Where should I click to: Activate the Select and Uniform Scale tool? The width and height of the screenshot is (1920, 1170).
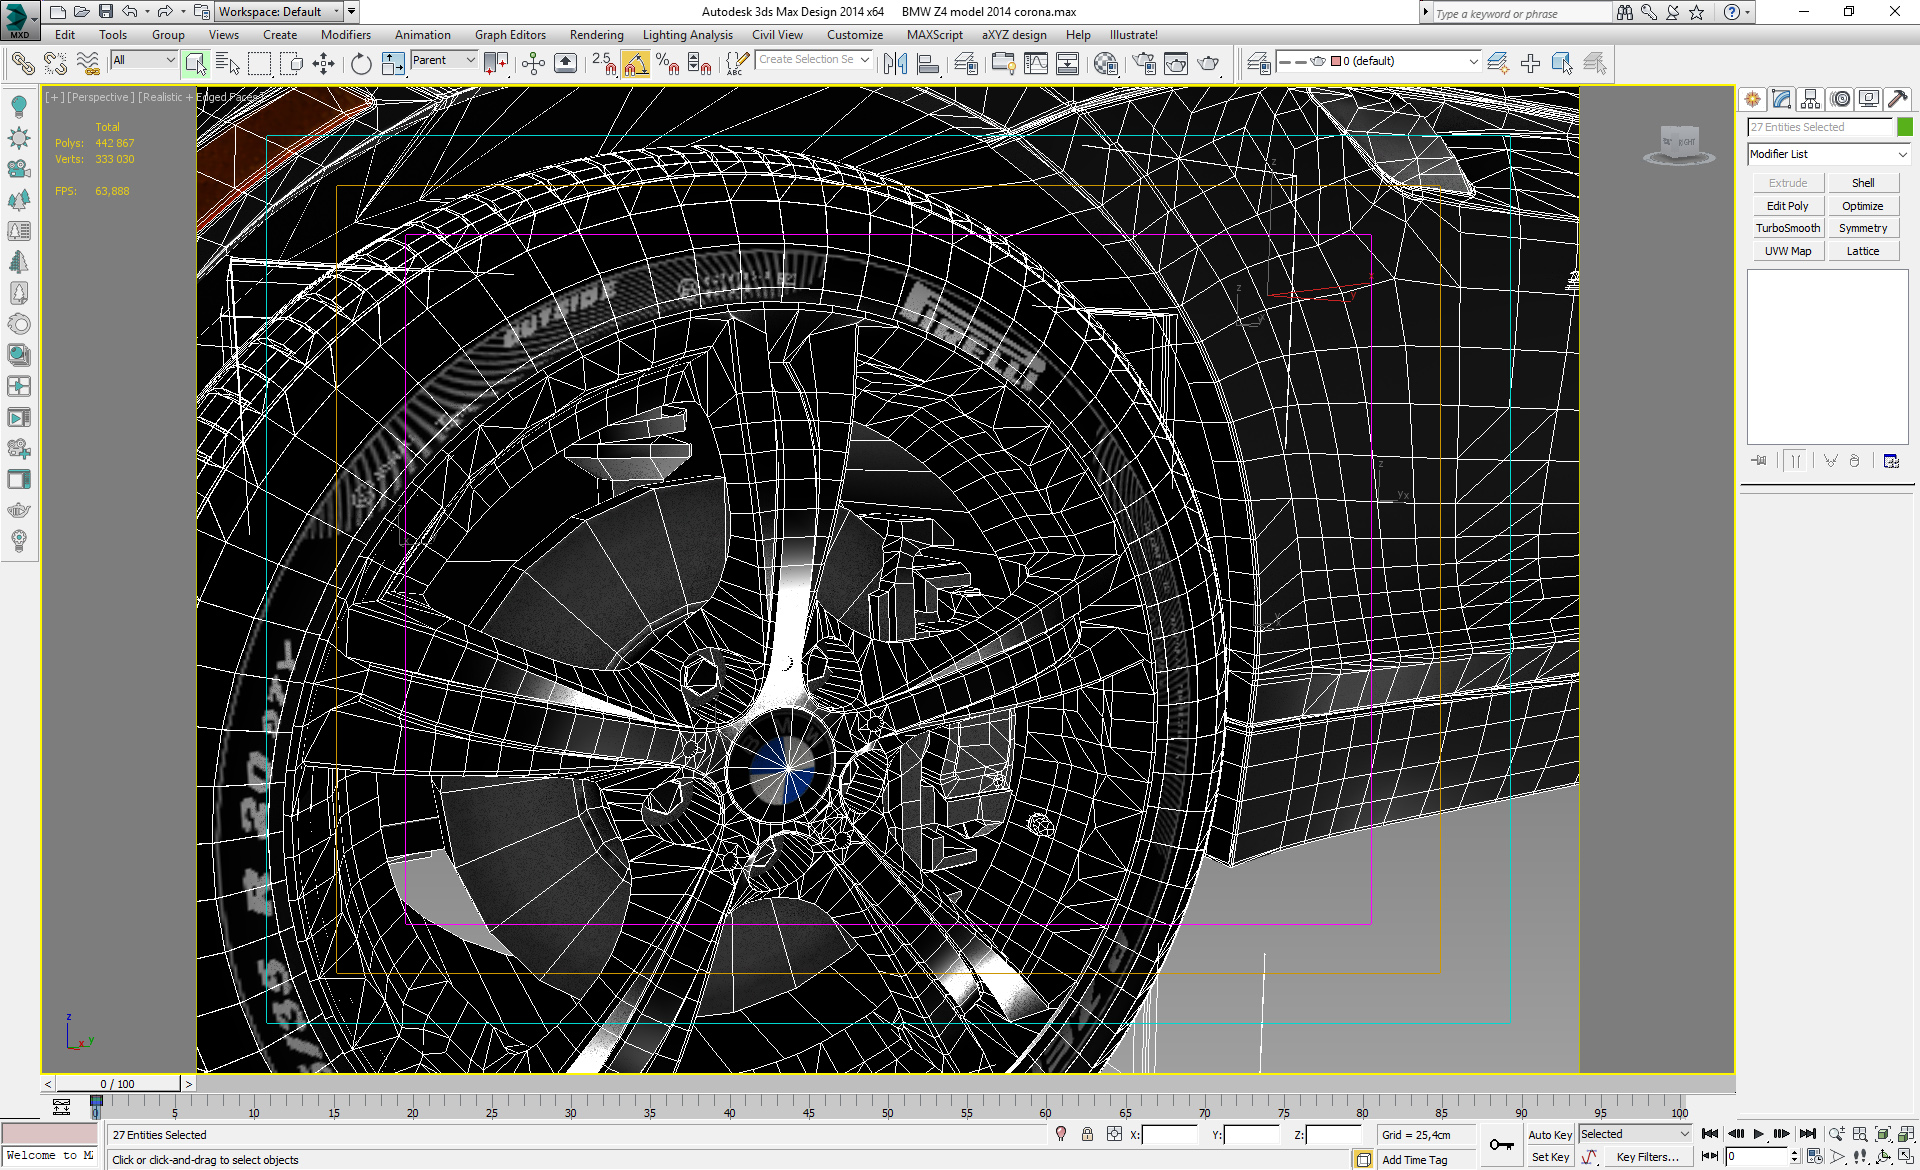pos(393,64)
